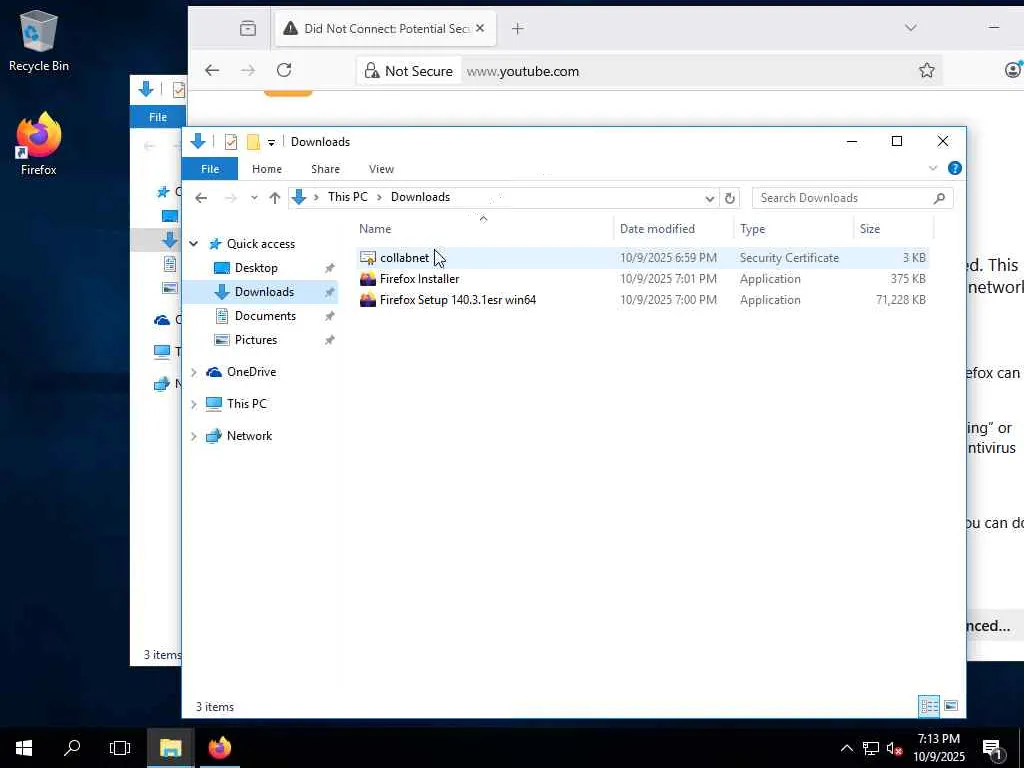
Task: Click Properties icon in Explorer quick access toolbar
Action: 231,142
